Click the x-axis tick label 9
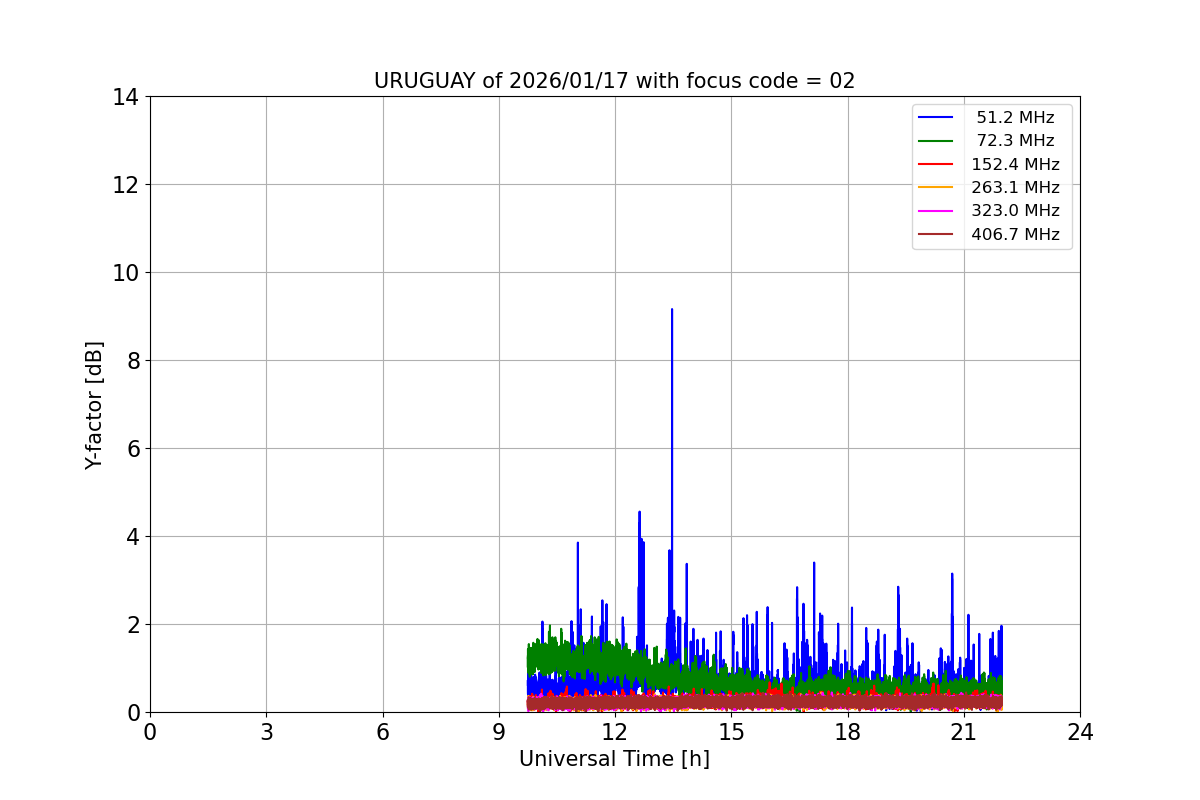 coord(499,732)
